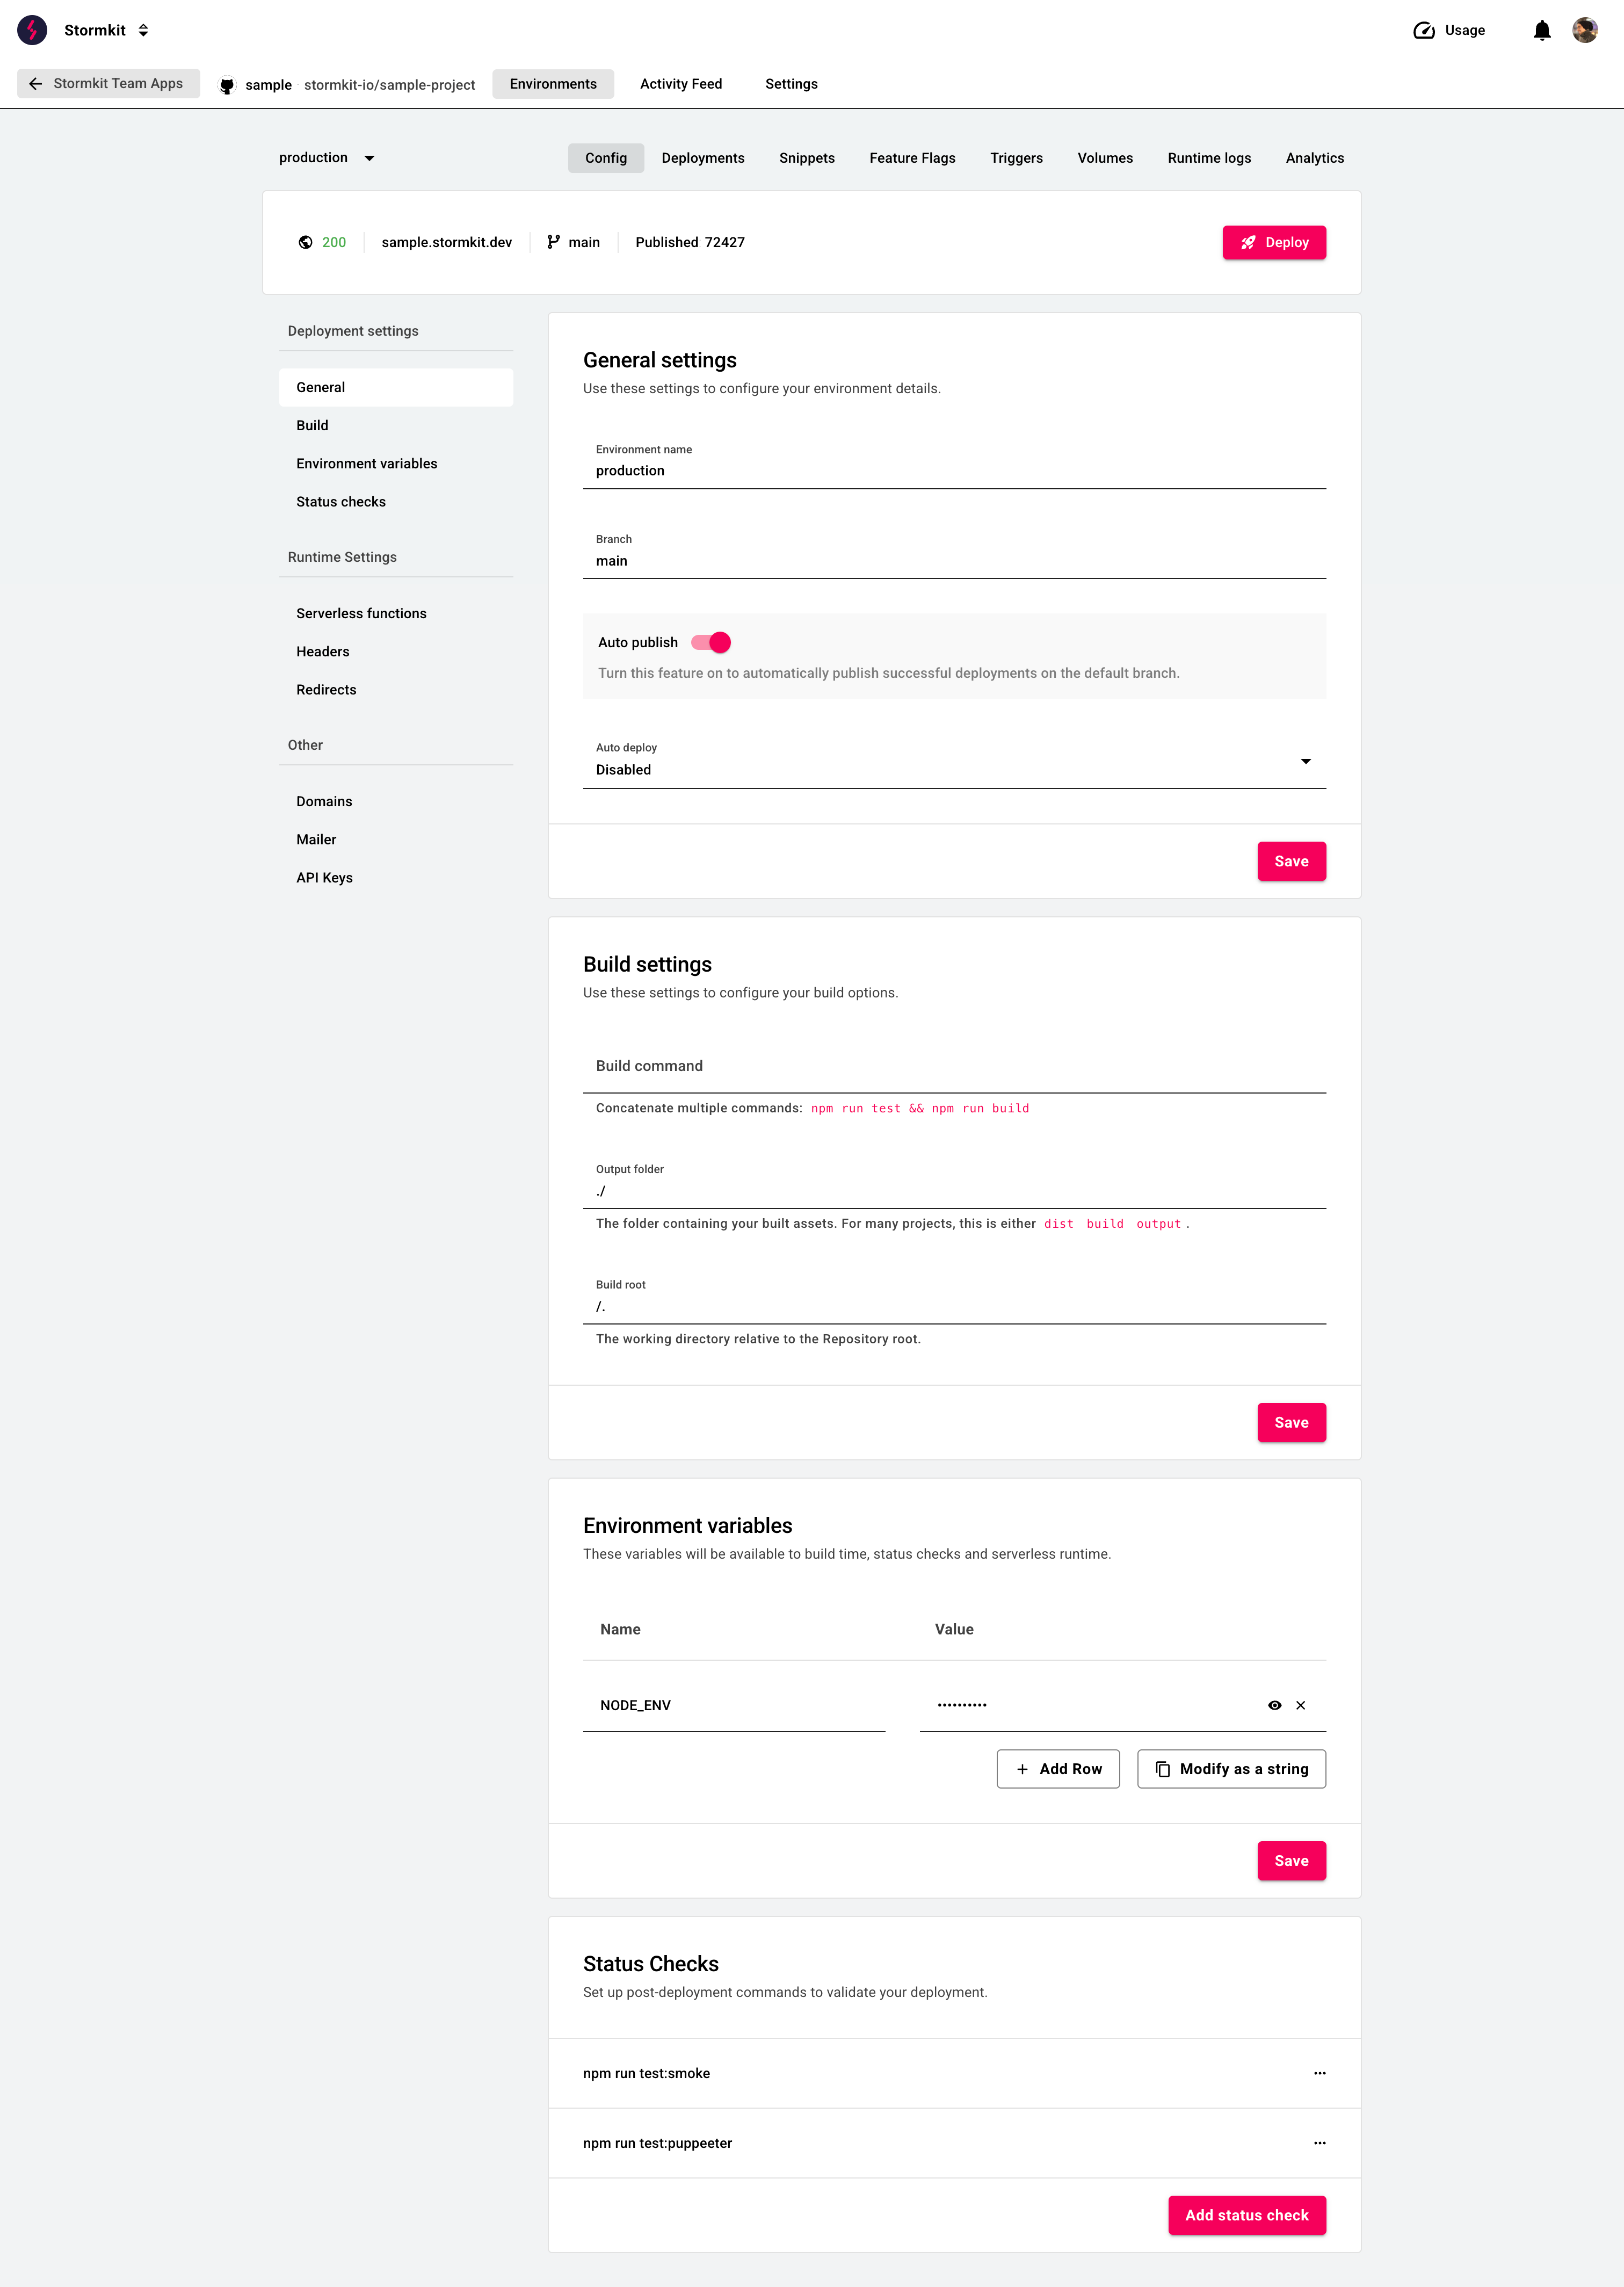This screenshot has height=2287, width=1624.
Task: Open the notifications bell
Action: pyautogui.click(x=1542, y=30)
